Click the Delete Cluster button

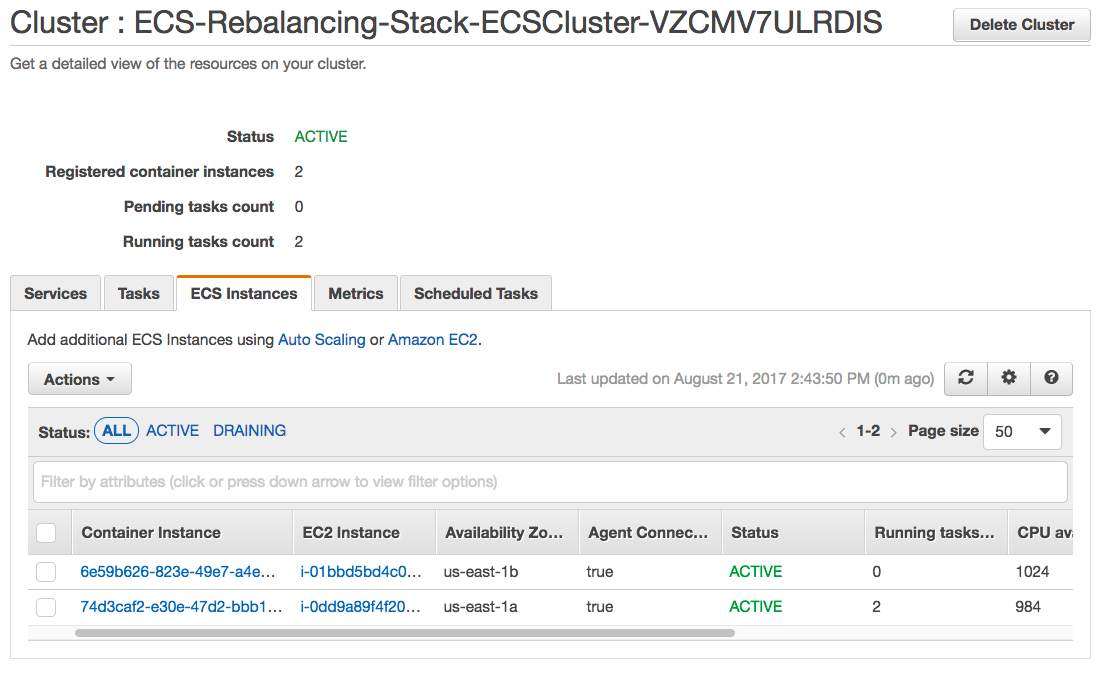click(1022, 25)
